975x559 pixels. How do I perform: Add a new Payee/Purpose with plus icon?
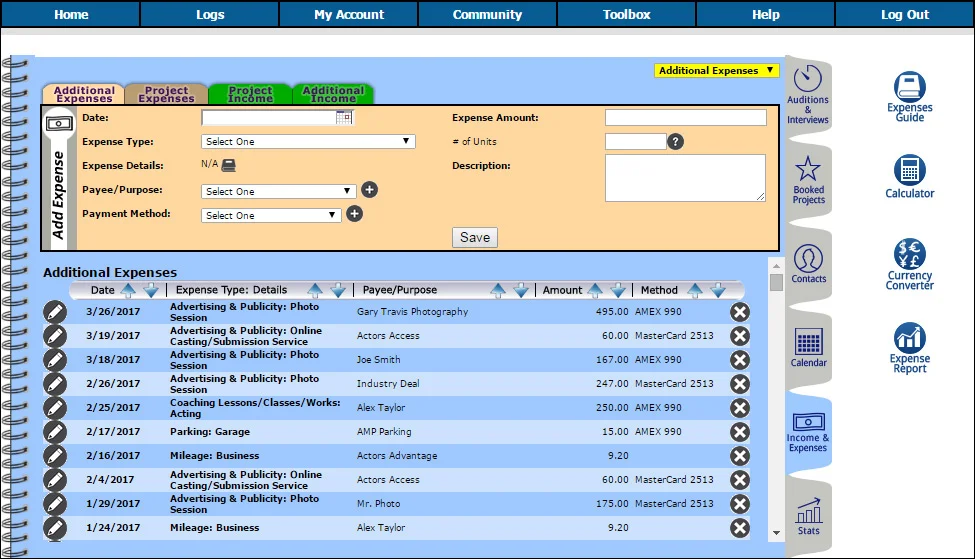(369, 190)
